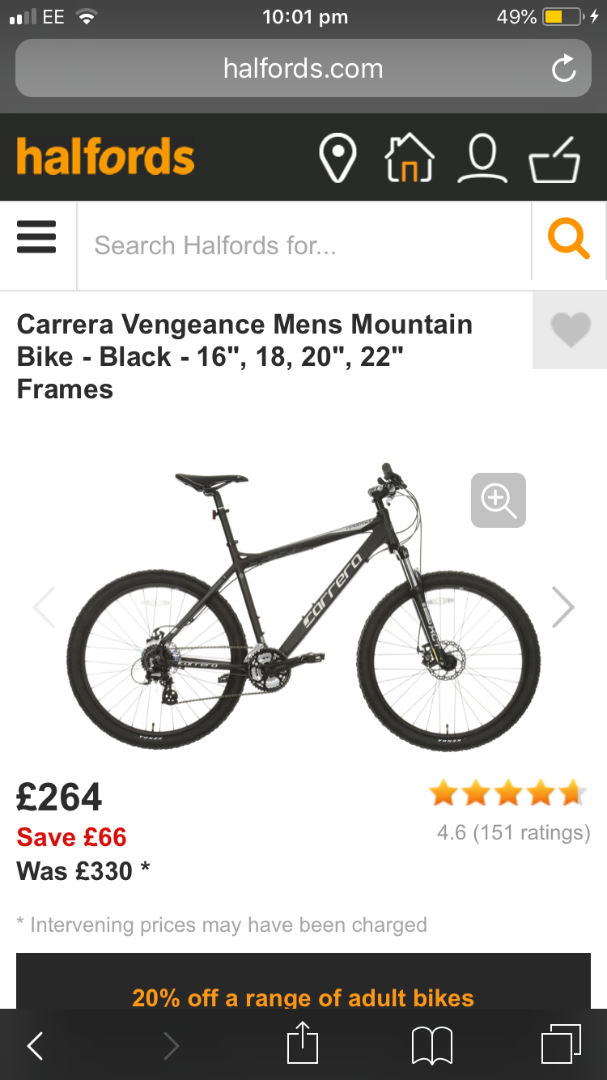Open the hamburger menu
Viewport: 607px width, 1080px height.
37,237
